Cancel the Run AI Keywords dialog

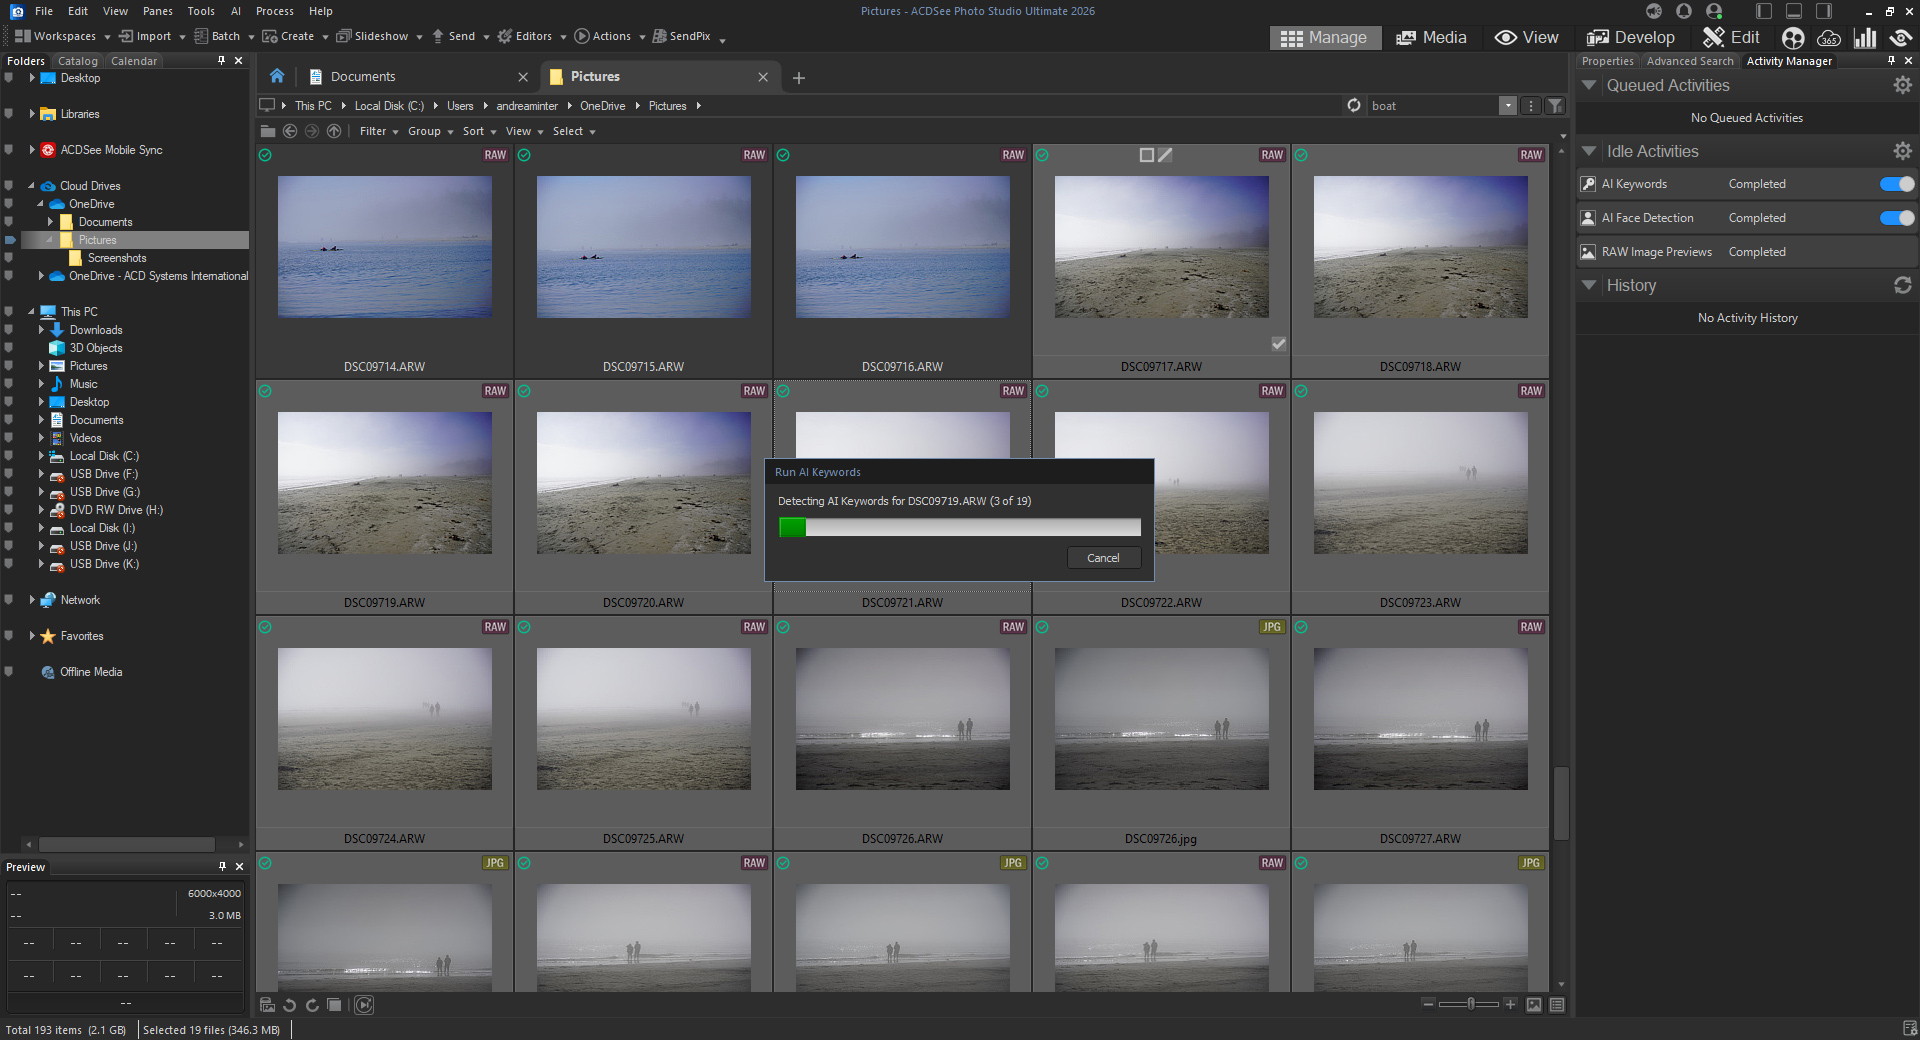tap(1103, 558)
